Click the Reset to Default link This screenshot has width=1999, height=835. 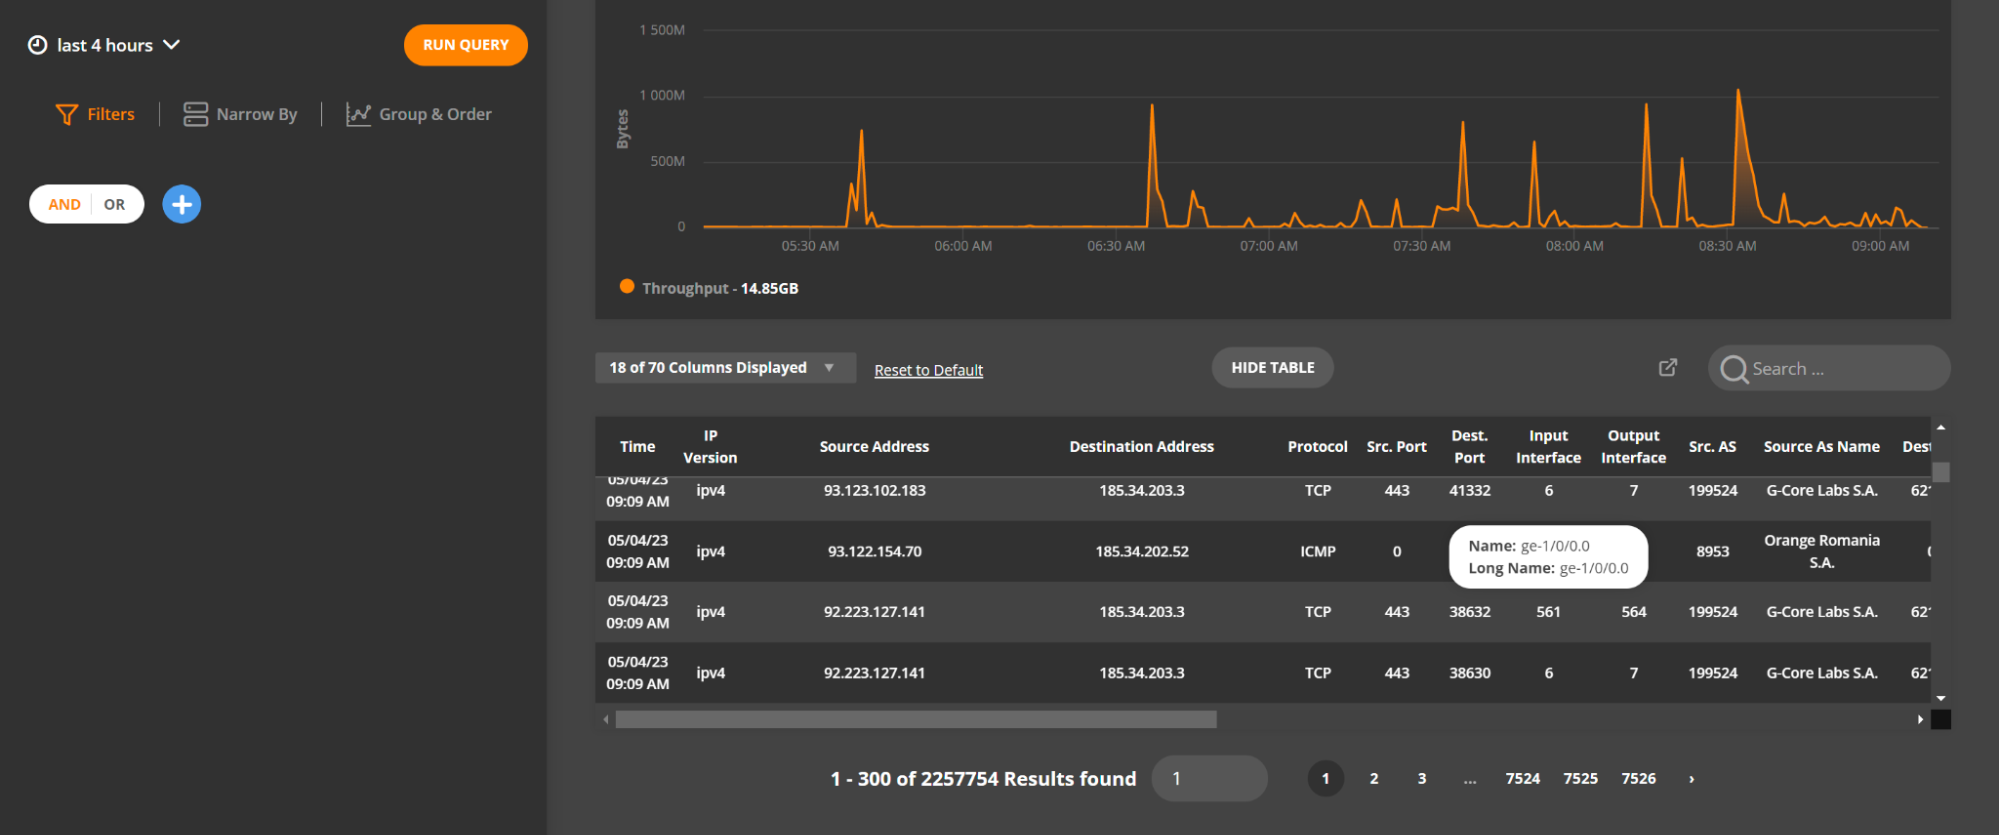pos(928,371)
